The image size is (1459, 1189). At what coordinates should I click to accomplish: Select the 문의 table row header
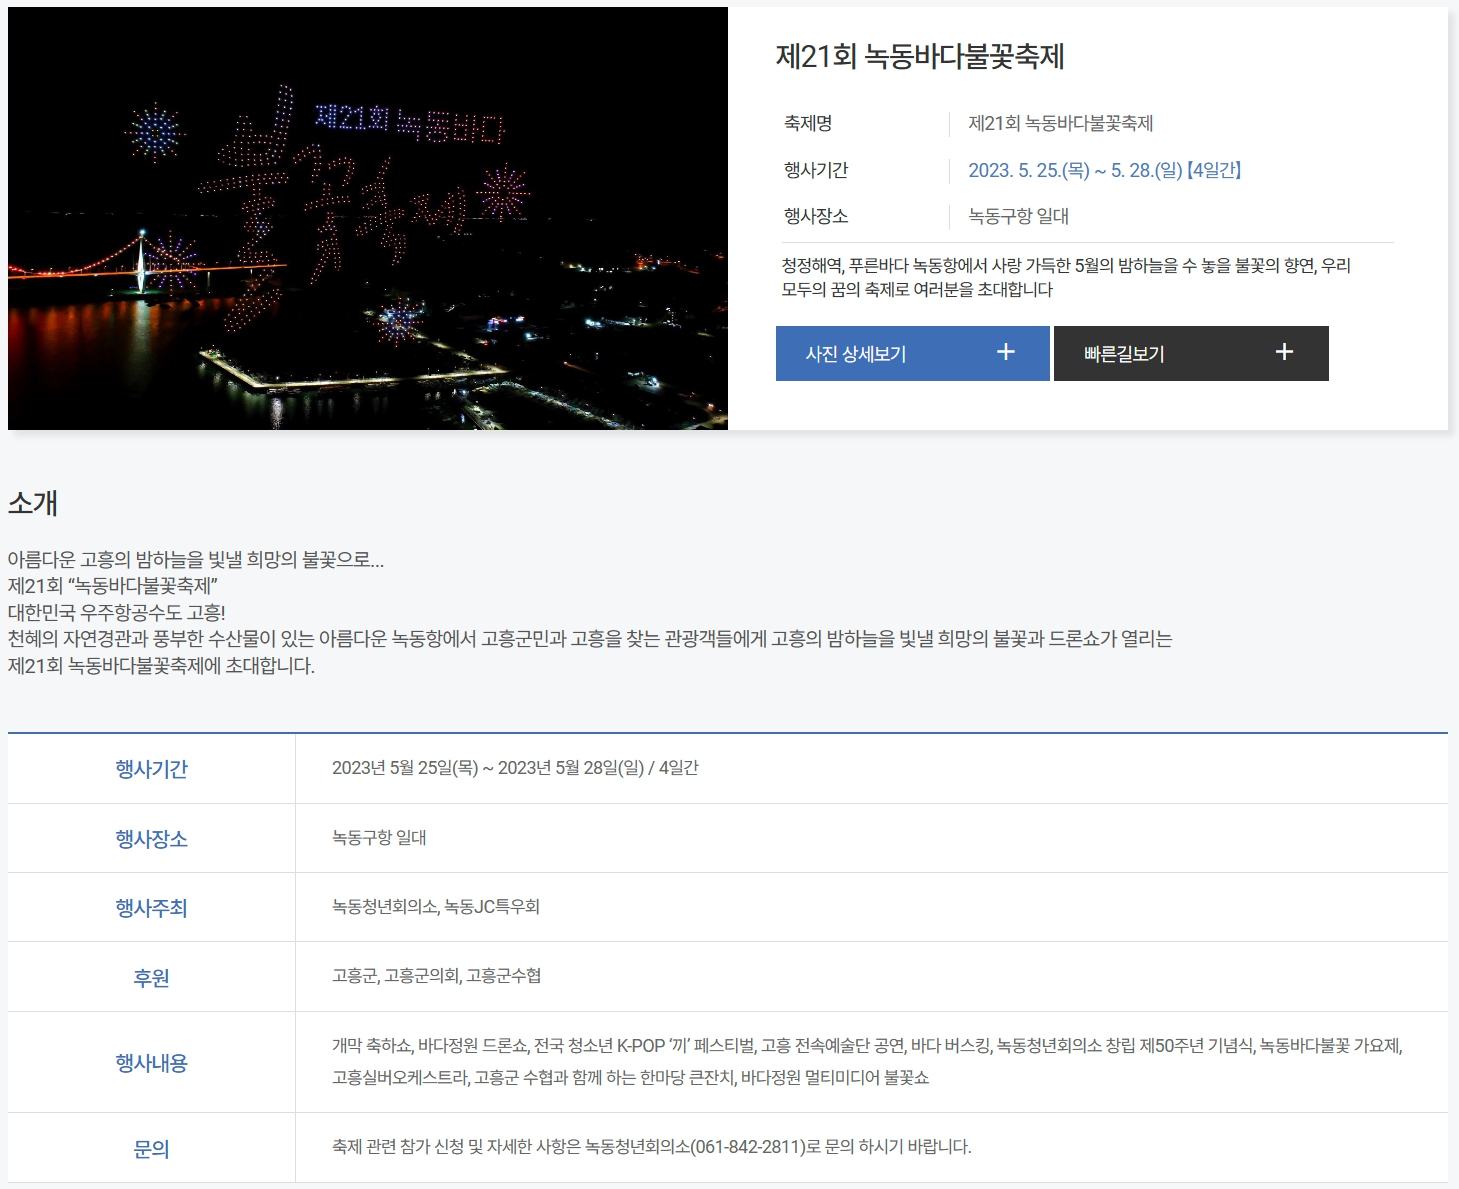click(x=151, y=1149)
